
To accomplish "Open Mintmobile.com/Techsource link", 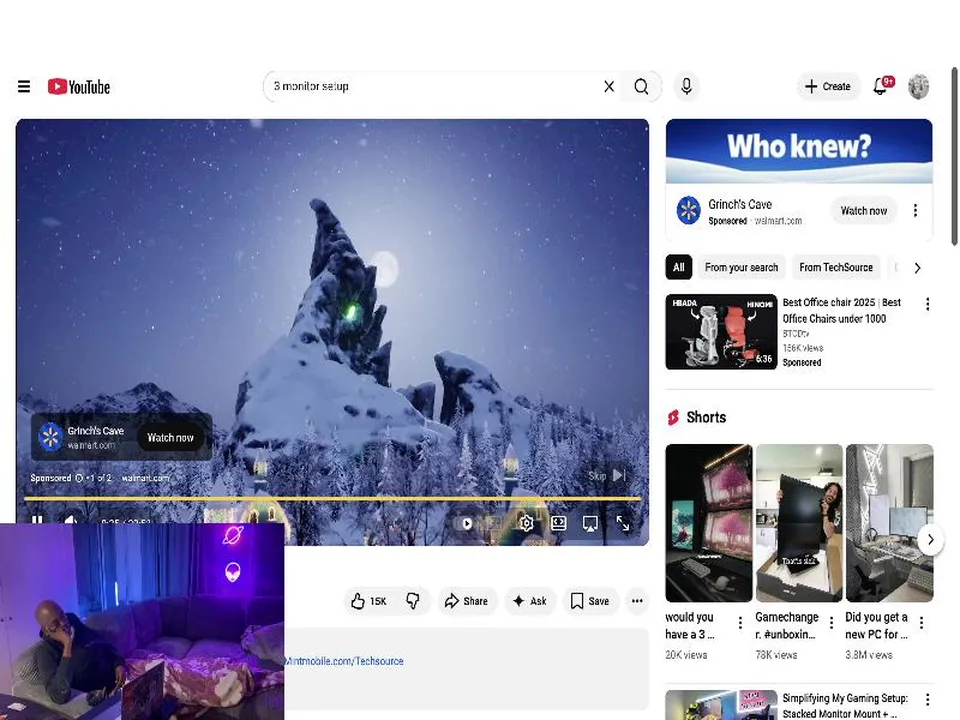I will (343, 661).
